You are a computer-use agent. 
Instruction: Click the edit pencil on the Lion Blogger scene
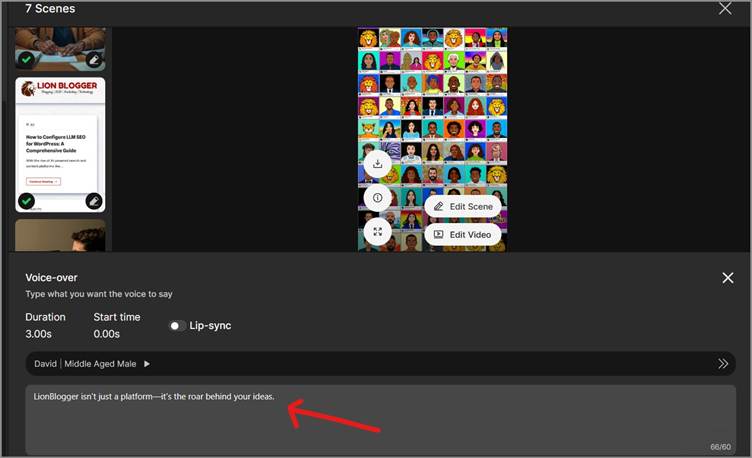(94, 201)
